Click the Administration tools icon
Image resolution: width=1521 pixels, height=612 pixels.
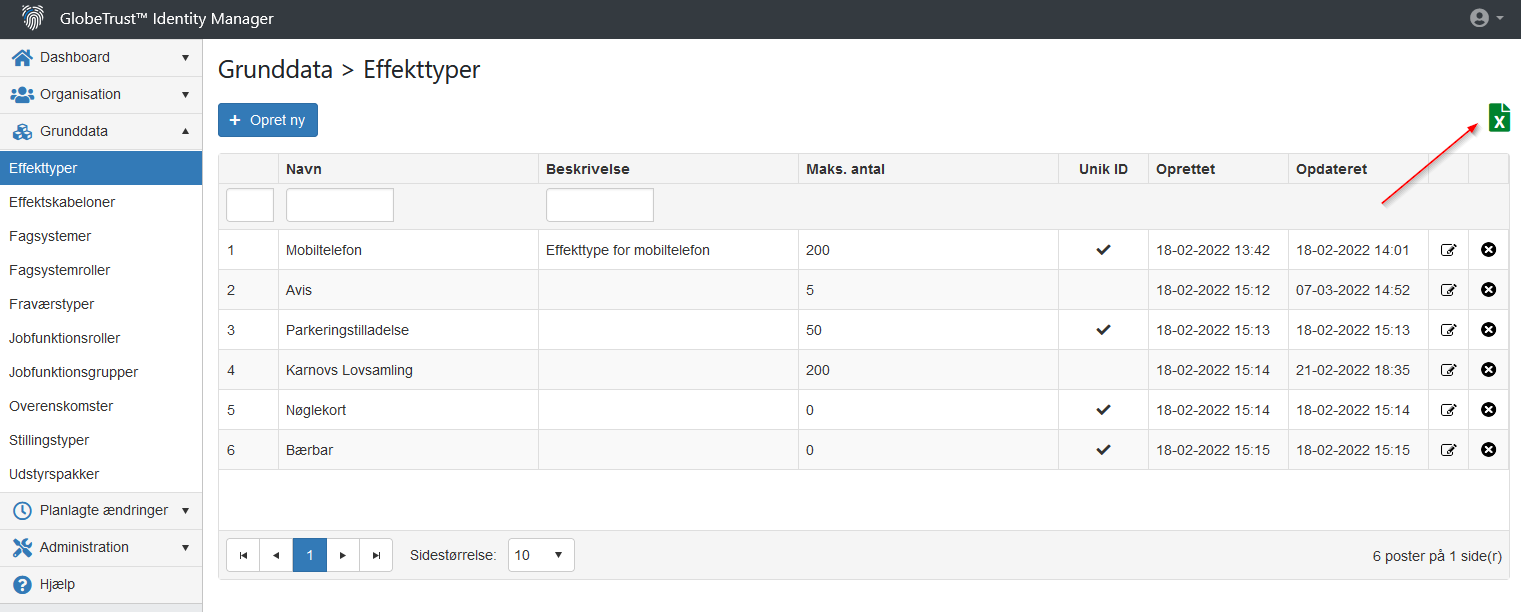(22, 547)
